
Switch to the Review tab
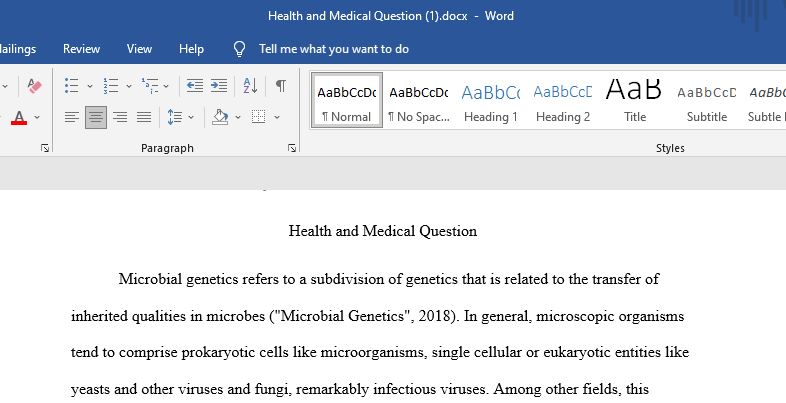click(x=81, y=49)
